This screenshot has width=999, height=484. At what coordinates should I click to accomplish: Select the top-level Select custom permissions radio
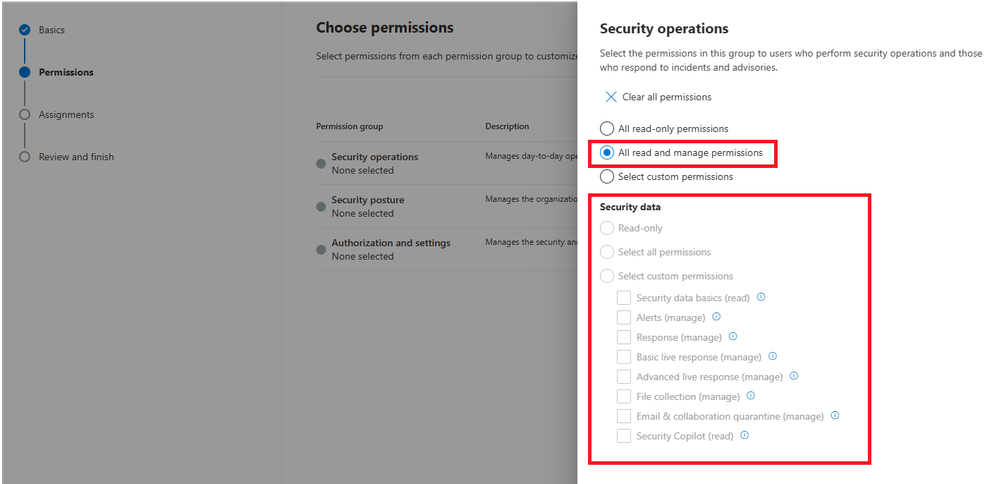(607, 177)
